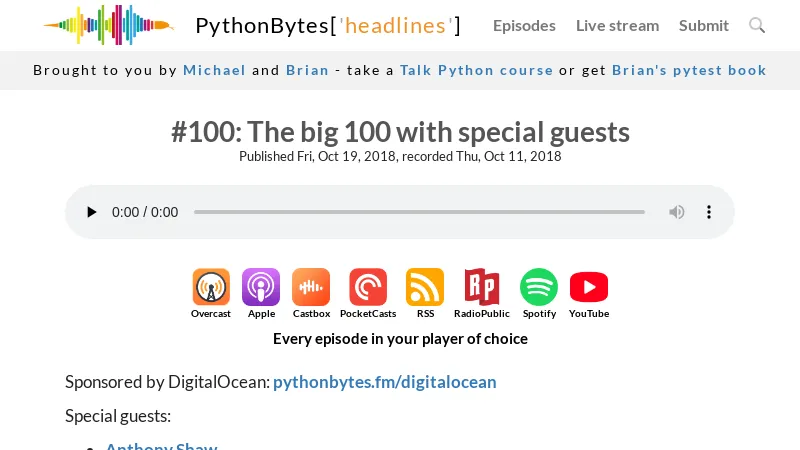Open Brian's pytest book link
This screenshot has width=800, height=450.
point(689,70)
